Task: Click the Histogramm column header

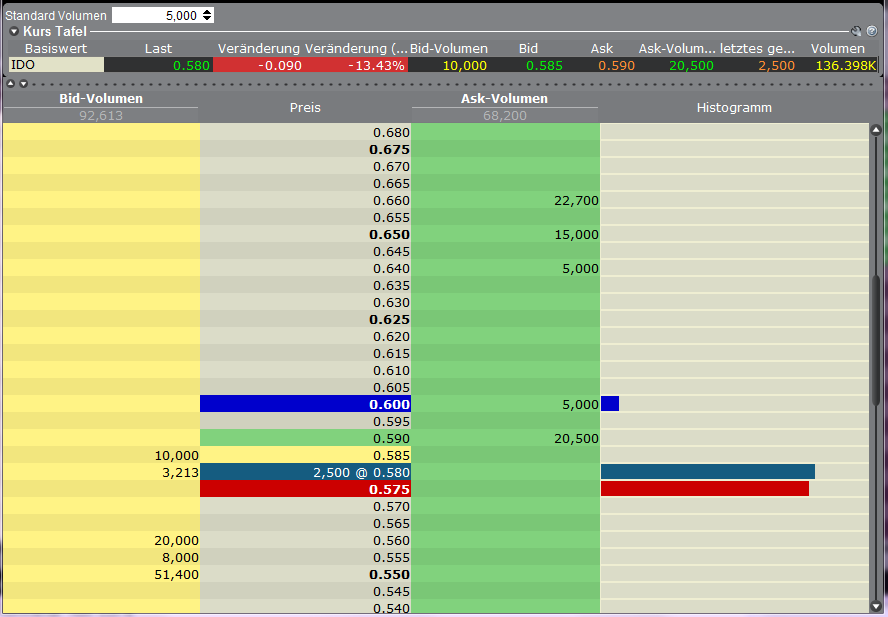Action: point(734,108)
